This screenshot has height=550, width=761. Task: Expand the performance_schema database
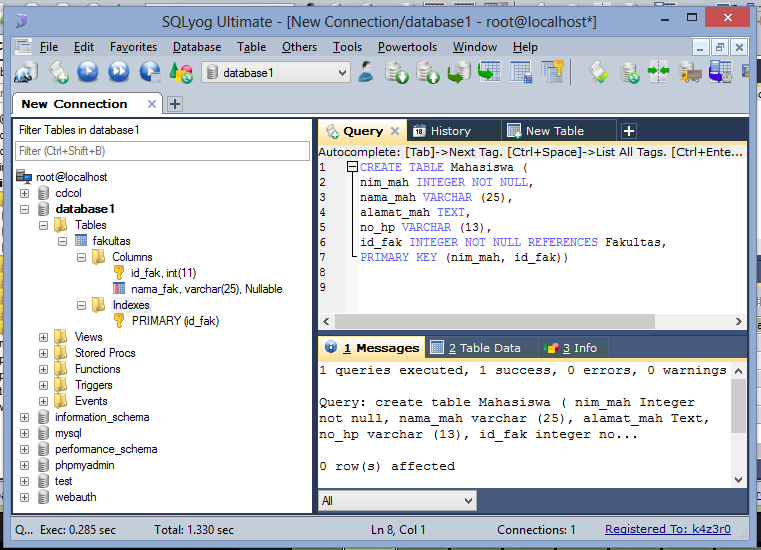[x=24, y=450]
